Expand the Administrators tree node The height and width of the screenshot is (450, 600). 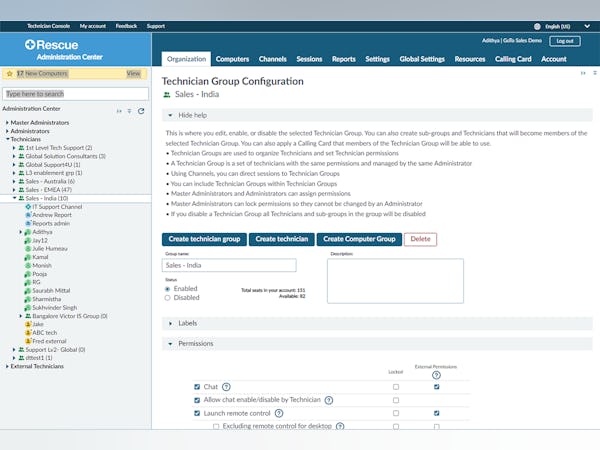(7, 131)
